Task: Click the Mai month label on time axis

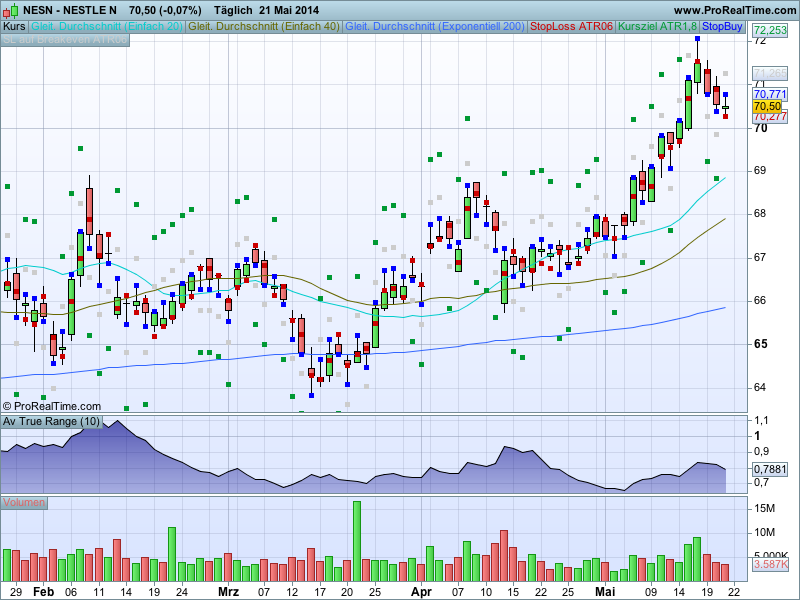Action: [605, 592]
